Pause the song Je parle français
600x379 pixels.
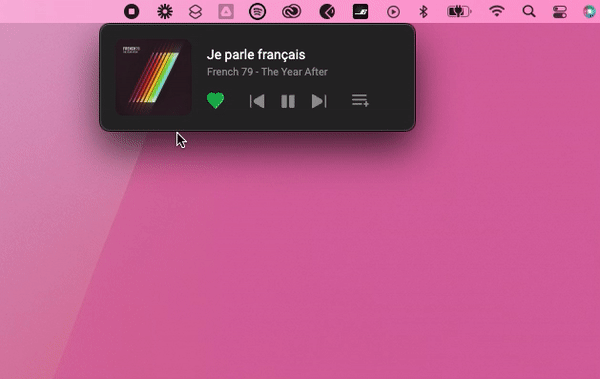coord(288,101)
